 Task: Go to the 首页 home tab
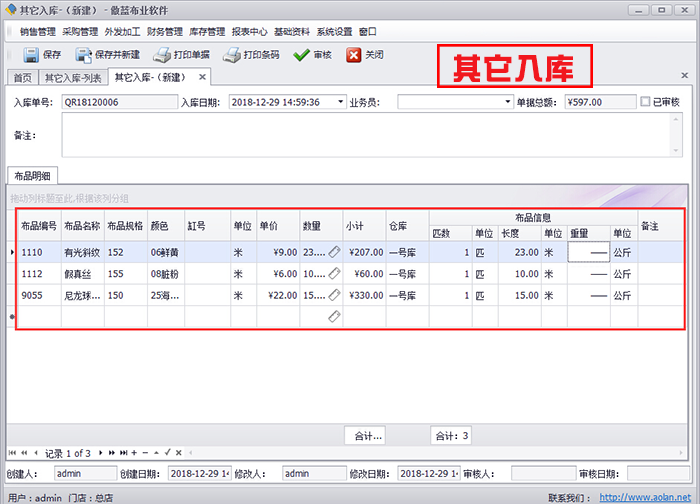point(21,77)
